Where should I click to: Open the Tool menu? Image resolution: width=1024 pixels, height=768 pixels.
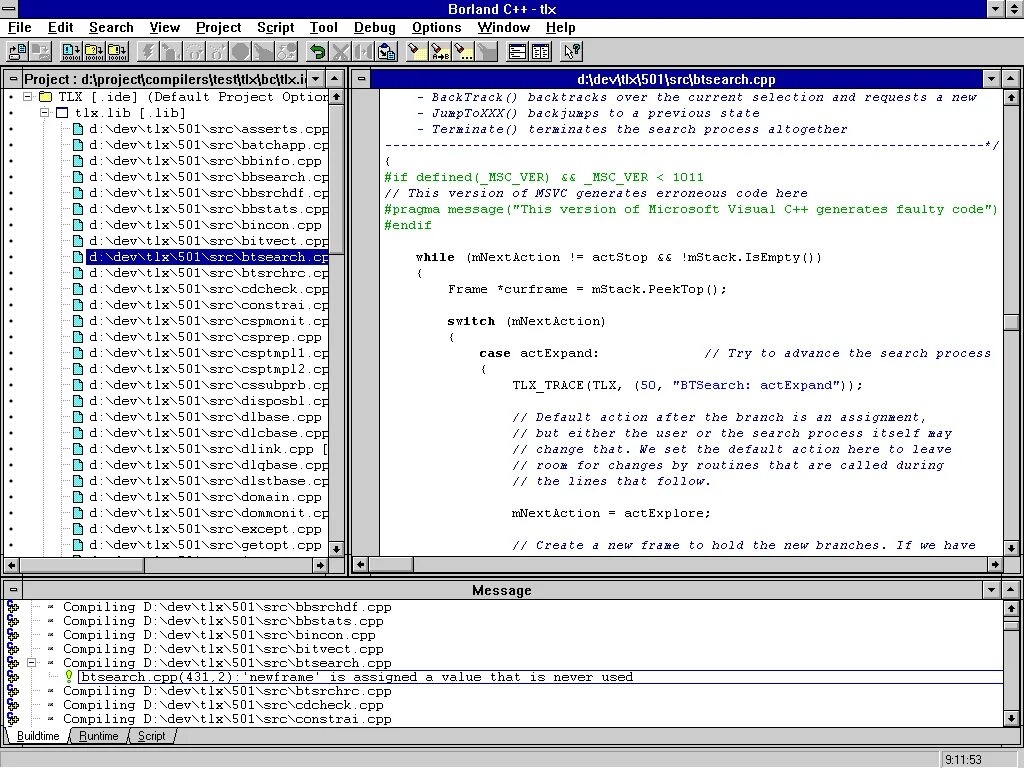tap(323, 27)
